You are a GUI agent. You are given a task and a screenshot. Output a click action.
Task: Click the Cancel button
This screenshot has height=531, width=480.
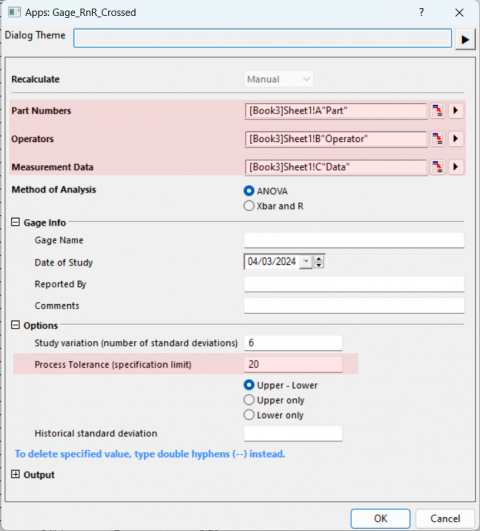click(x=445, y=518)
